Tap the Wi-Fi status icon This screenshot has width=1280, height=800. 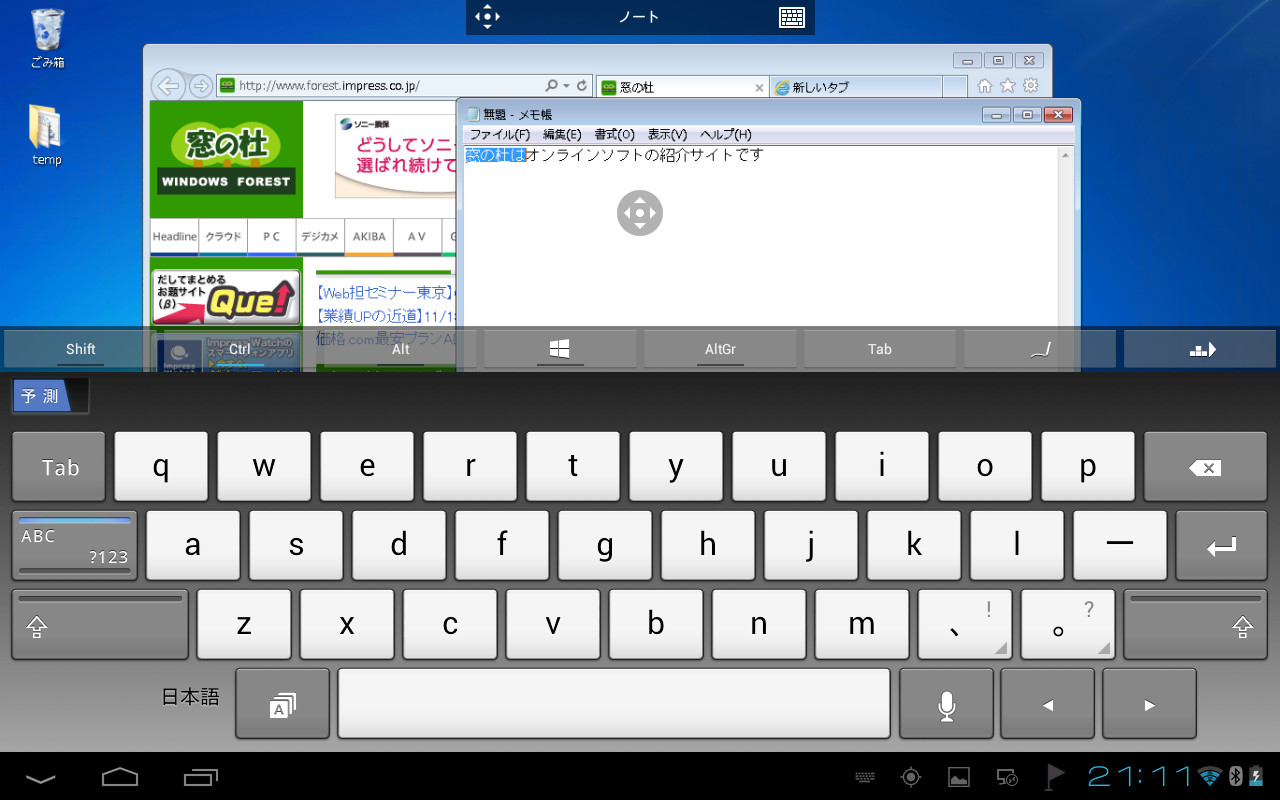coord(1210,777)
